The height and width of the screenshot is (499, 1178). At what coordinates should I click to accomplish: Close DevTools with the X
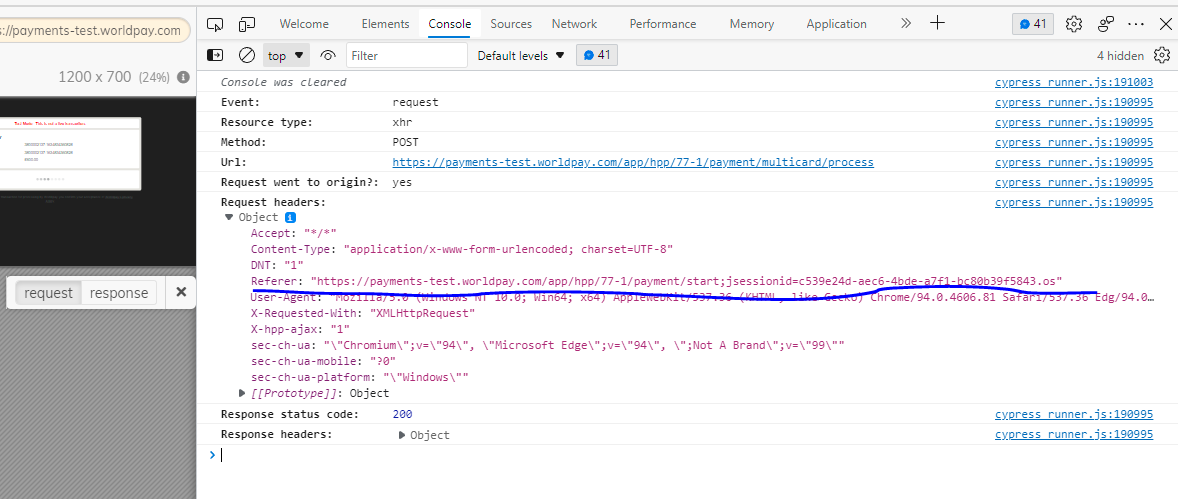click(1165, 24)
